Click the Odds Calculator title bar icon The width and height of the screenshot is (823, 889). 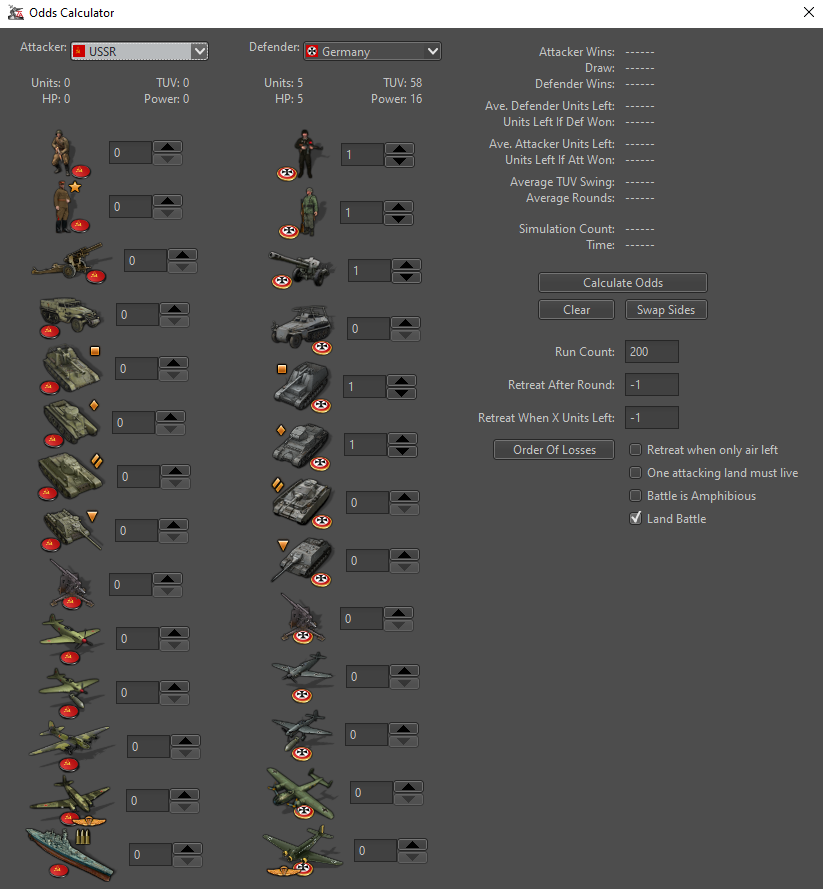coord(15,12)
